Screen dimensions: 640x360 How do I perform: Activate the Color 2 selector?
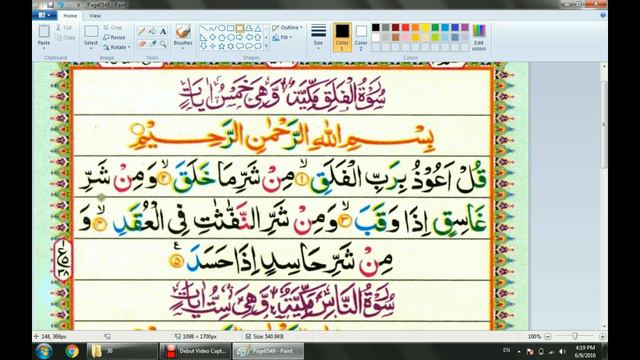[361, 38]
